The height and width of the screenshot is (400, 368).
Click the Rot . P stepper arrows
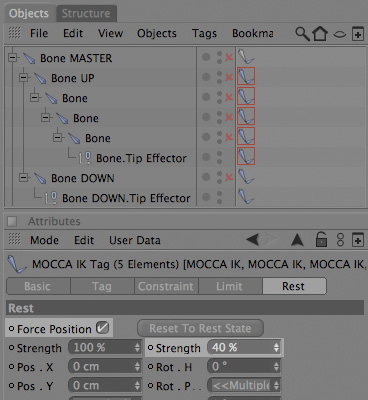[276, 386]
